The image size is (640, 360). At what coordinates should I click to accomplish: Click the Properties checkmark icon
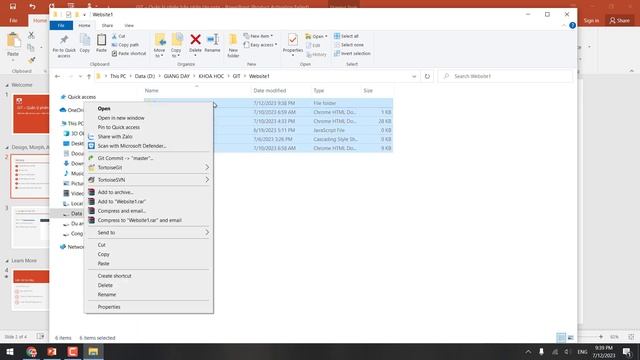click(x=293, y=40)
